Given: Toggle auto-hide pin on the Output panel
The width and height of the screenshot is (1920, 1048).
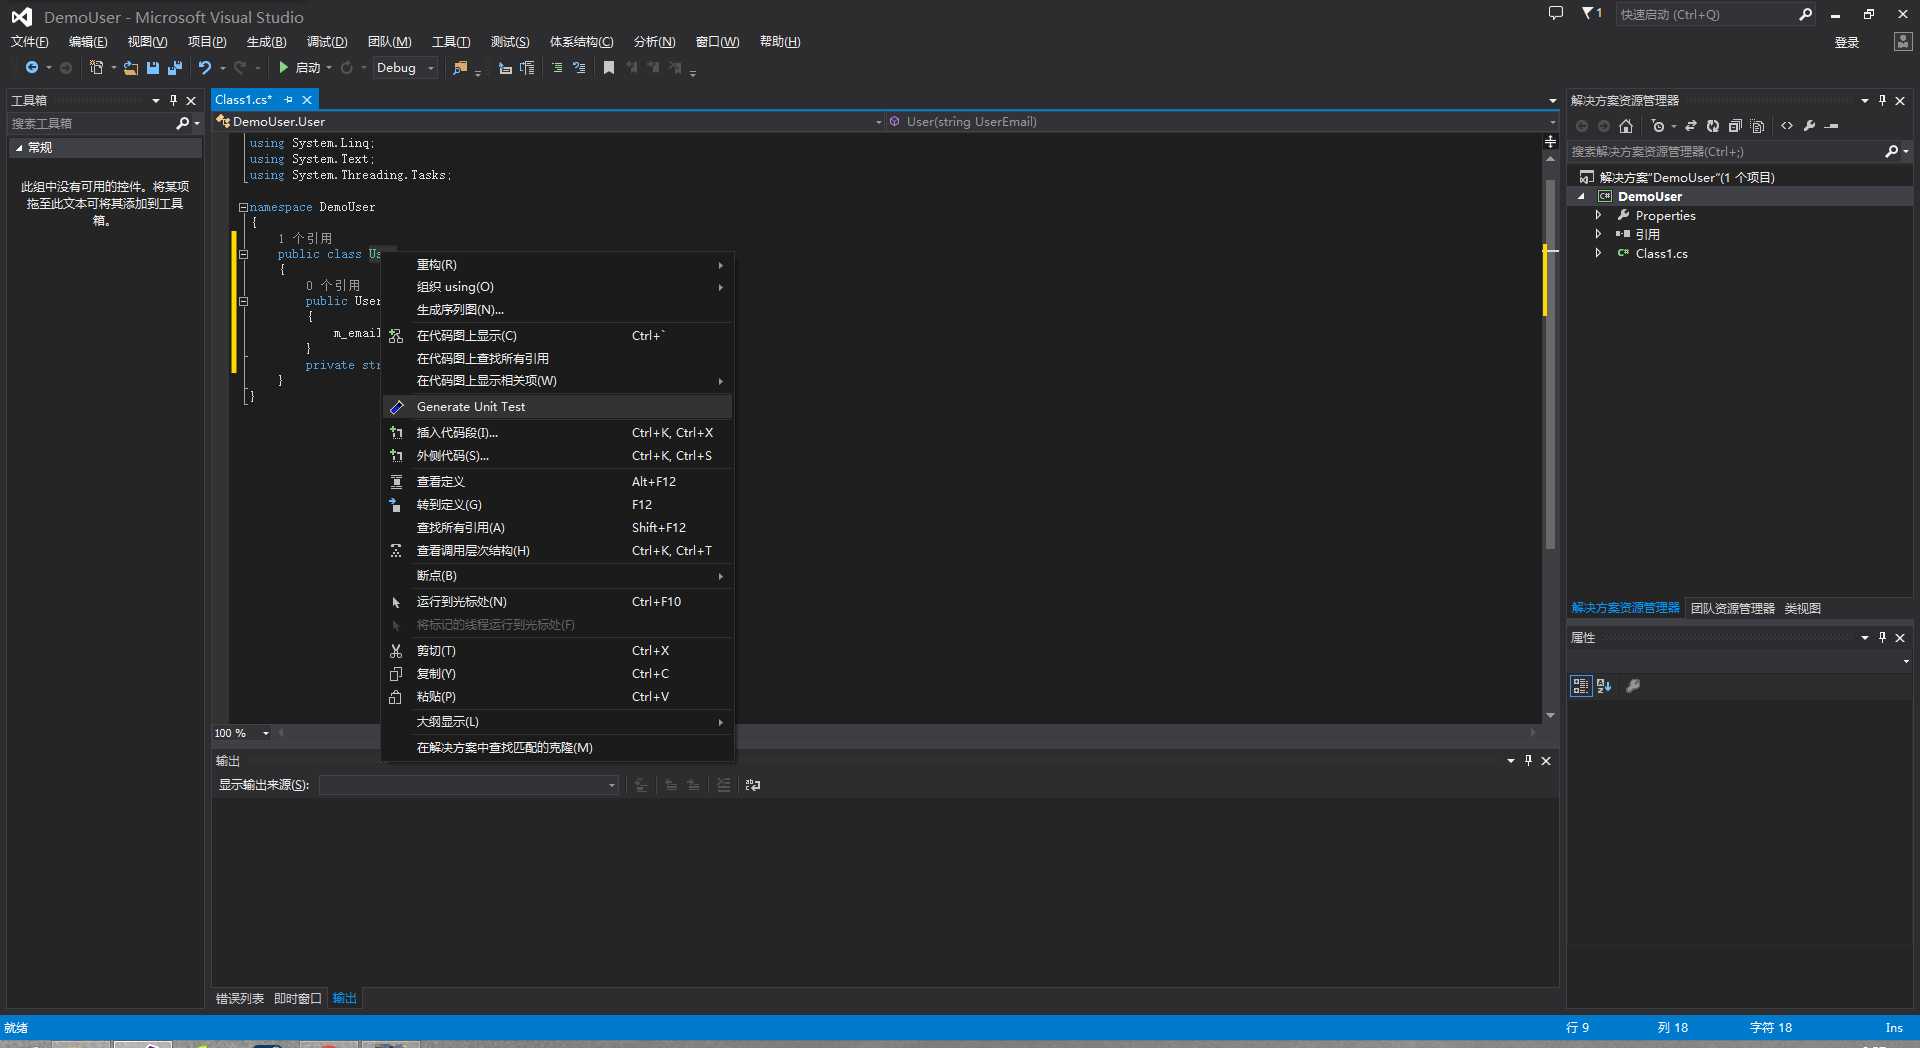Looking at the screenshot, I should pyautogui.click(x=1528, y=761).
